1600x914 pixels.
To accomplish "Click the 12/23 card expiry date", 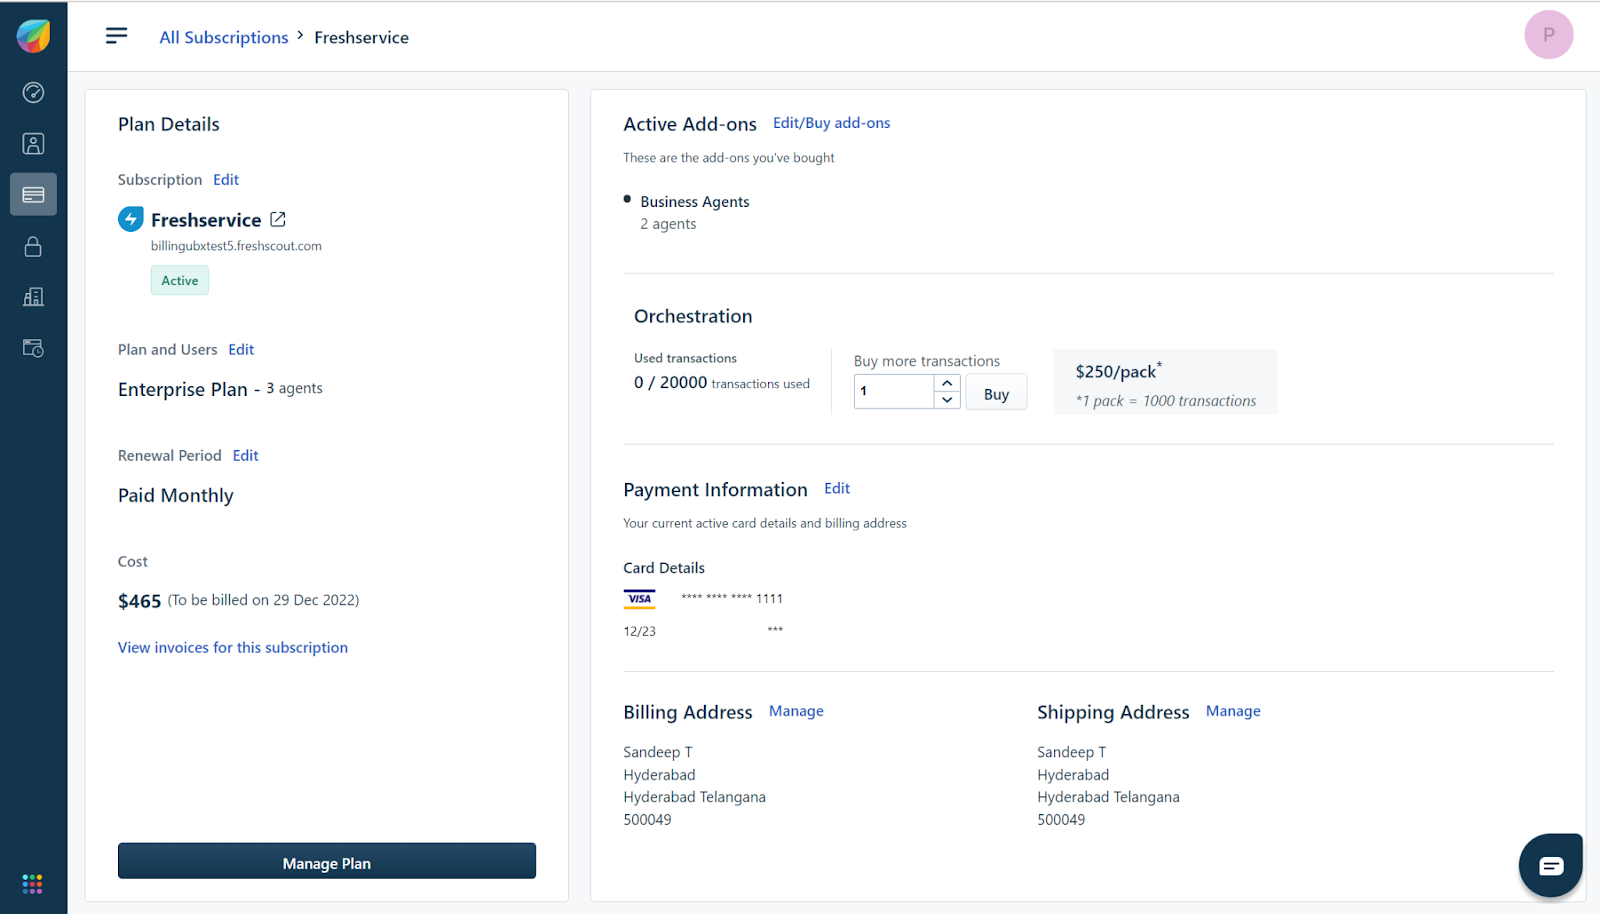I will 640,632.
